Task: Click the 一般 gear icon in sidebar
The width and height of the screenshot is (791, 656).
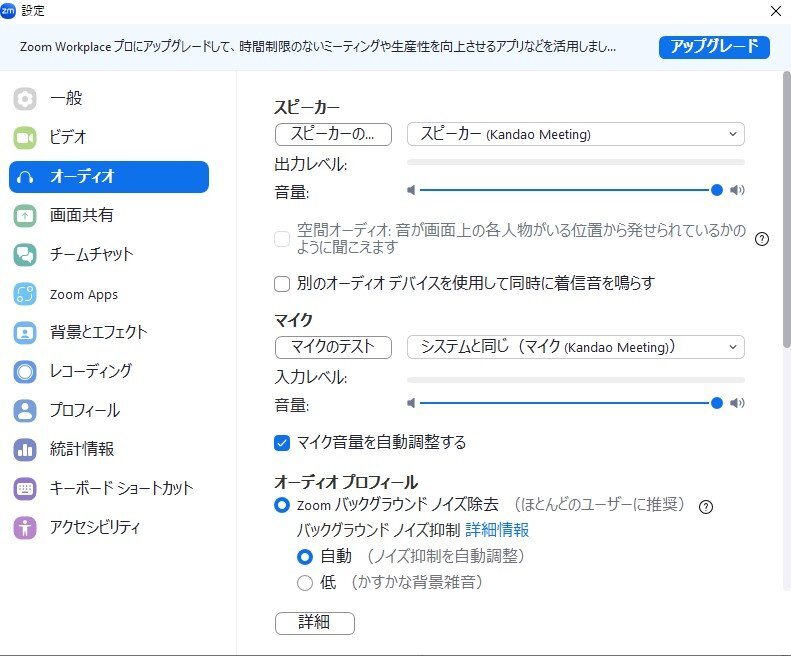Action: 25,98
